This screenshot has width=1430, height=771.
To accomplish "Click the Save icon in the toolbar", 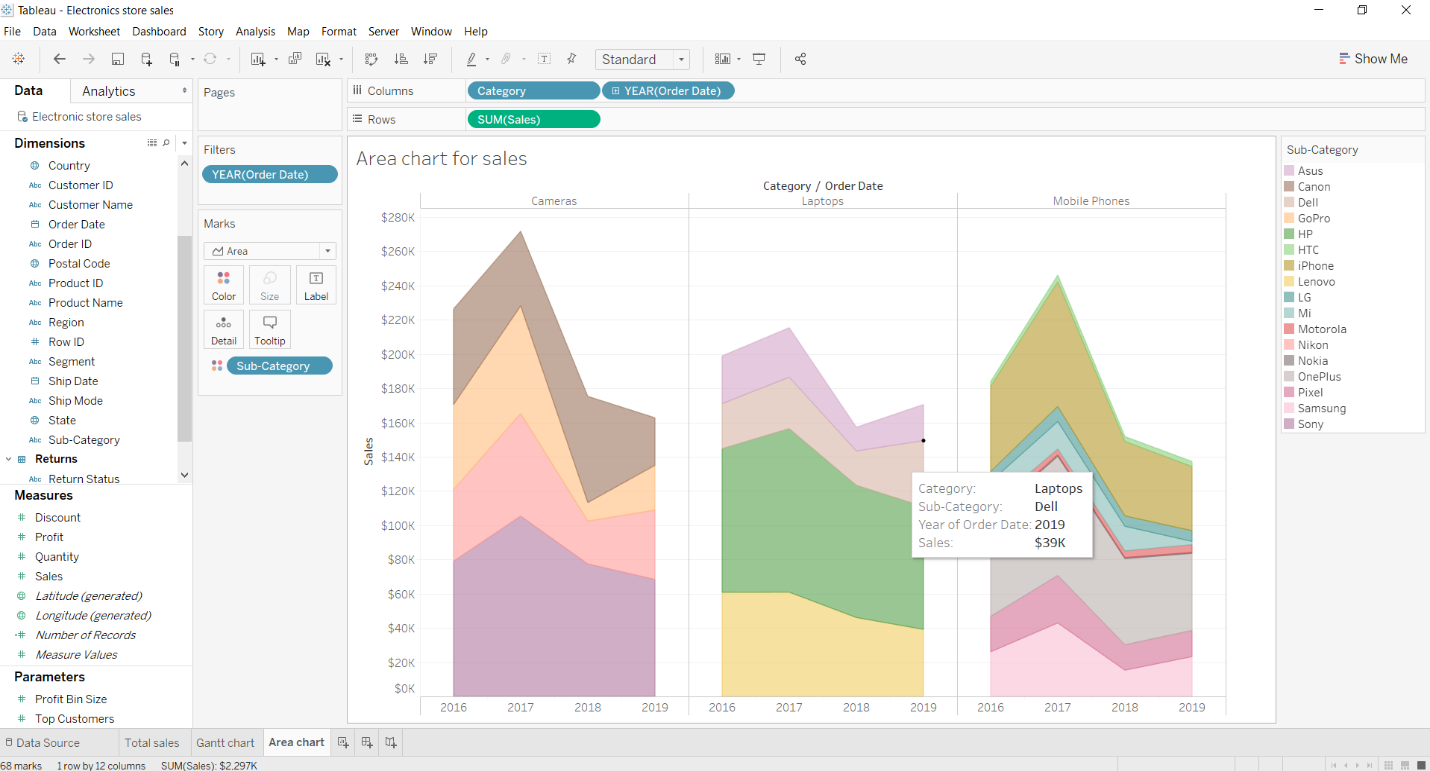I will (x=118, y=59).
